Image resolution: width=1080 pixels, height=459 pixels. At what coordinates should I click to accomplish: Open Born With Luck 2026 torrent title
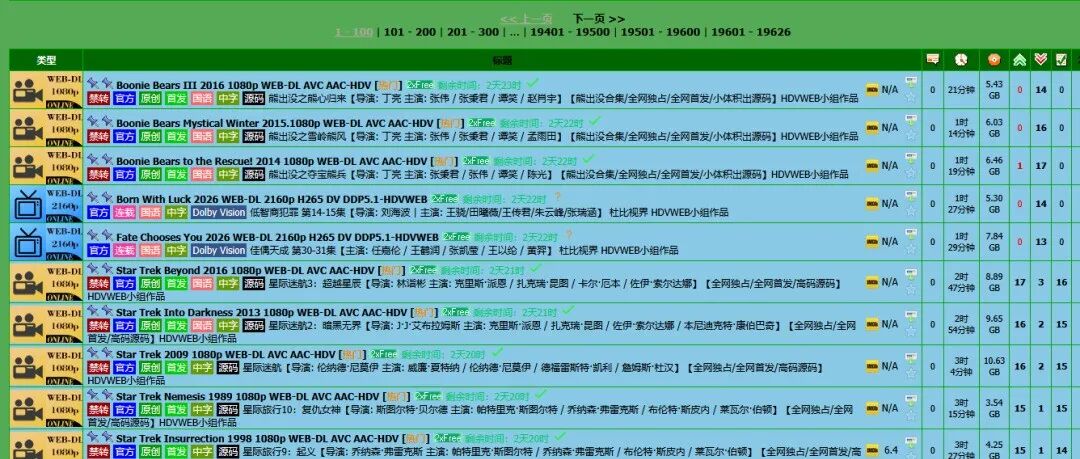pyautogui.click(x=271, y=199)
